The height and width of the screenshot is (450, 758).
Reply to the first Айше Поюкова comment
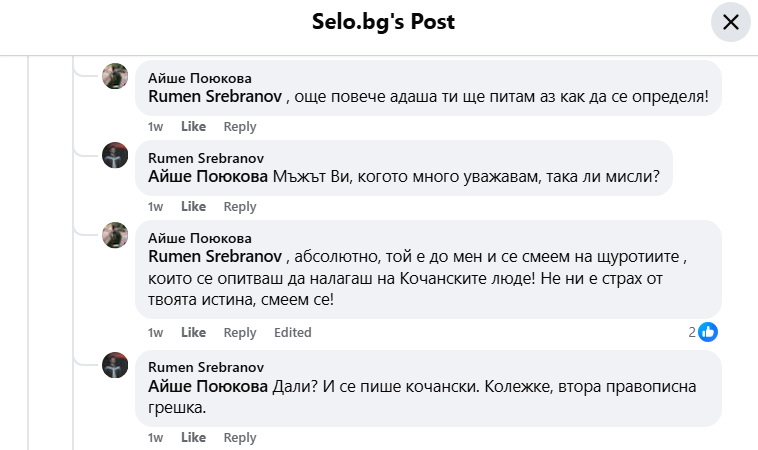click(x=240, y=127)
